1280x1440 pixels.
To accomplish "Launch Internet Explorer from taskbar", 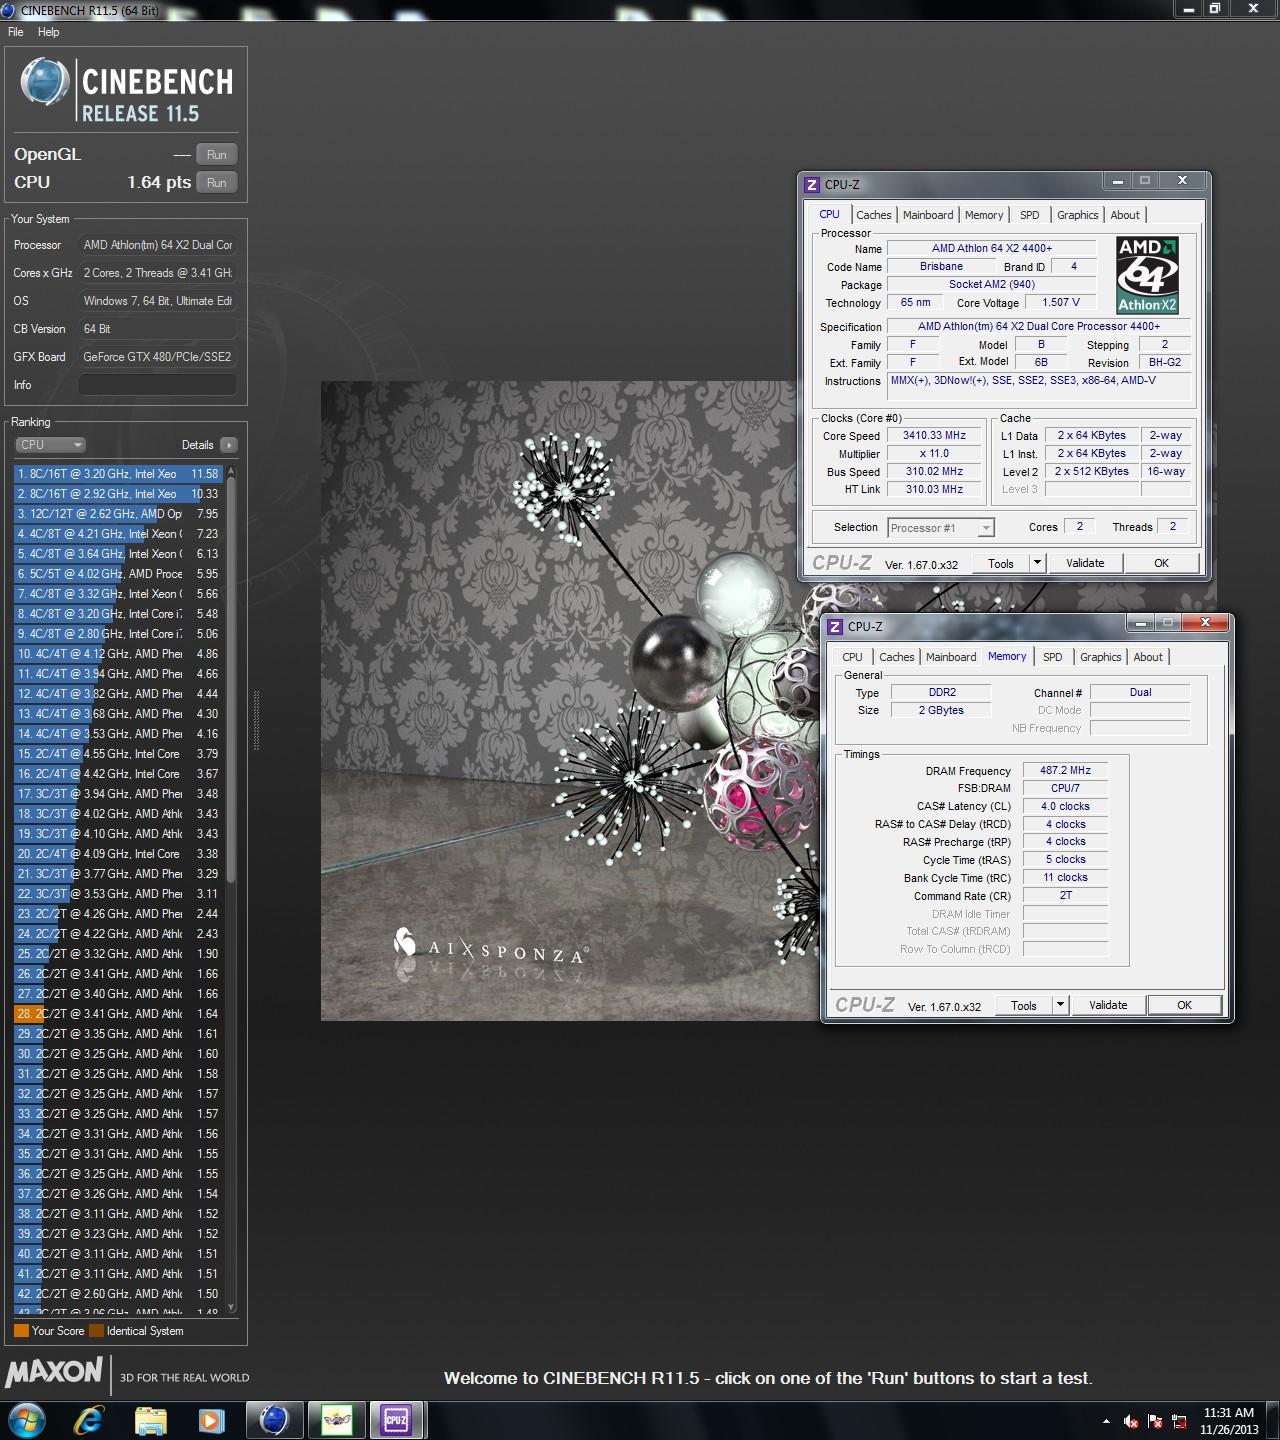I will (89, 1420).
